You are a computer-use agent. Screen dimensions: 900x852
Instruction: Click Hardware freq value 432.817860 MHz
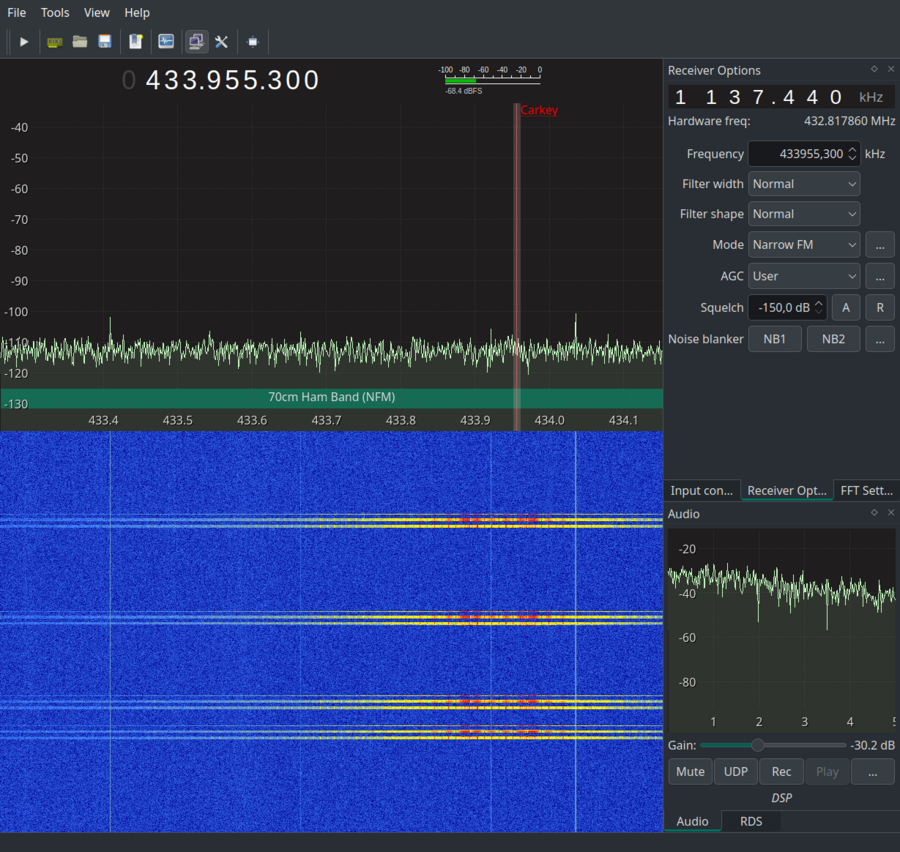(x=849, y=121)
